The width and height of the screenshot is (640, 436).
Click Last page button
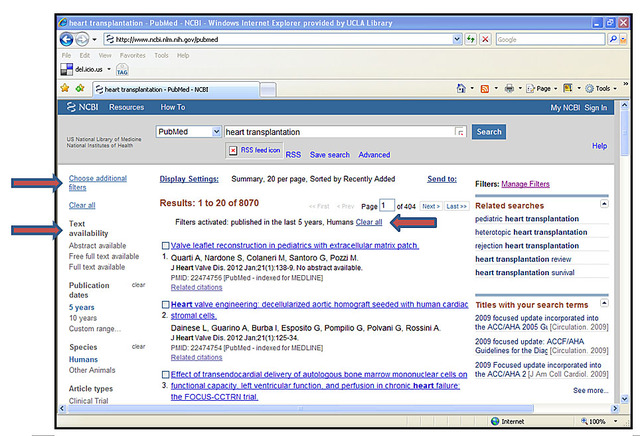tap(456, 207)
